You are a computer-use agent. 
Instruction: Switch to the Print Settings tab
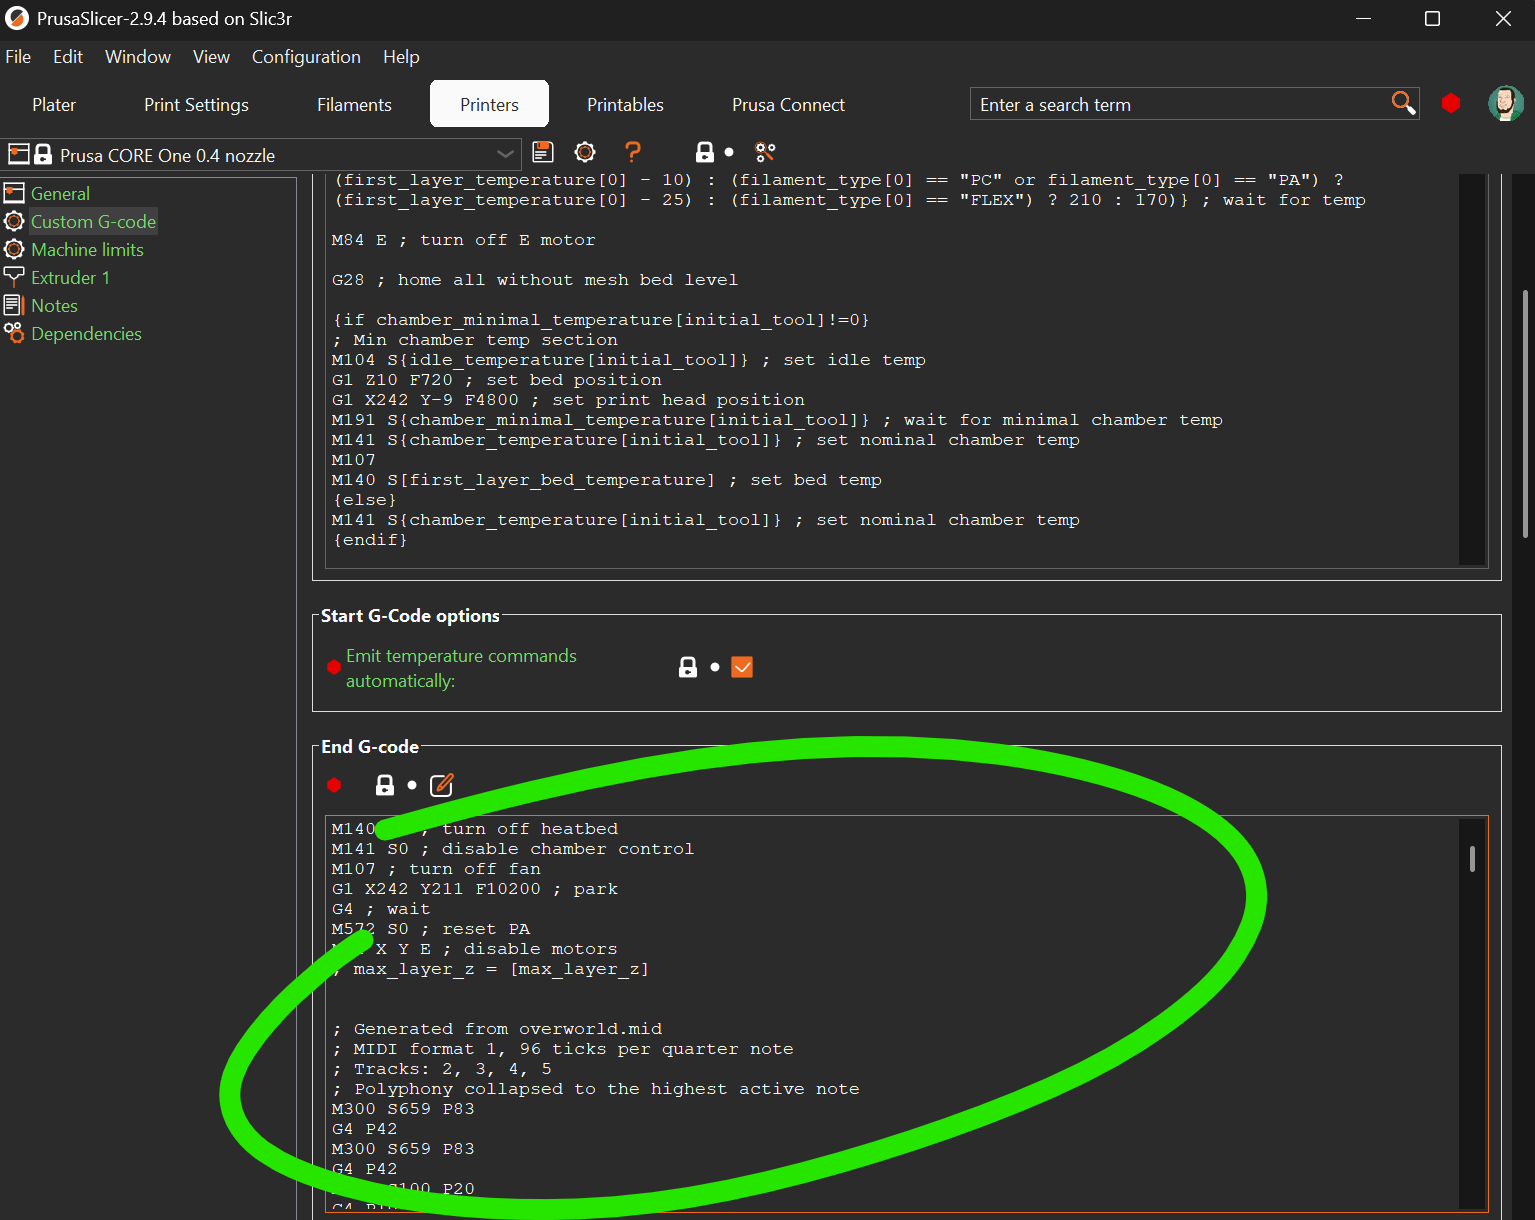[x=196, y=104]
